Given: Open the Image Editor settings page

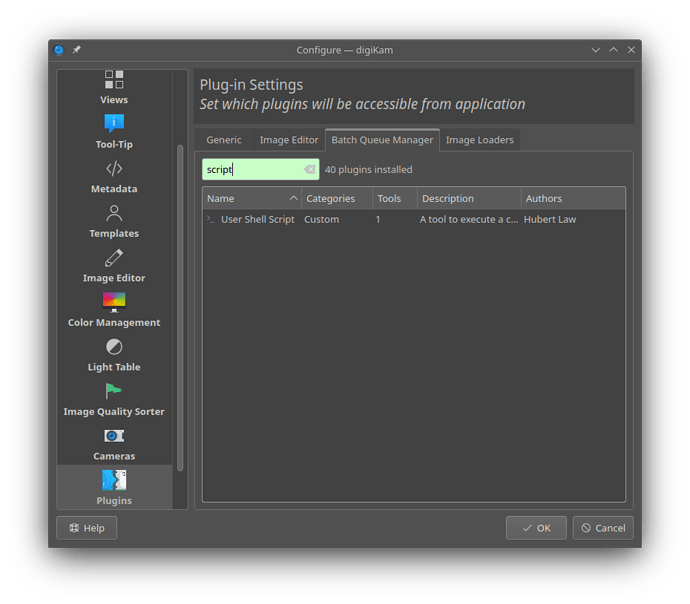Looking at the screenshot, I should click(114, 266).
